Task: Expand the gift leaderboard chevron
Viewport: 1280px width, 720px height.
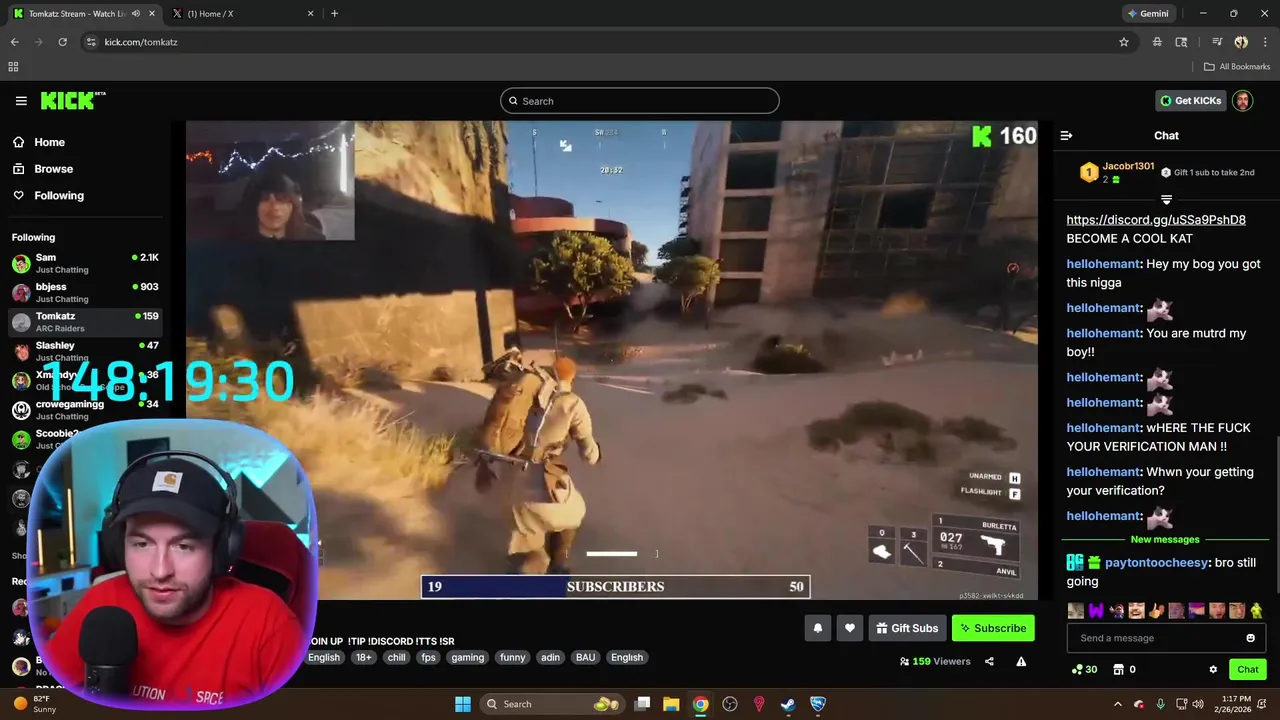Action: 1166,200
